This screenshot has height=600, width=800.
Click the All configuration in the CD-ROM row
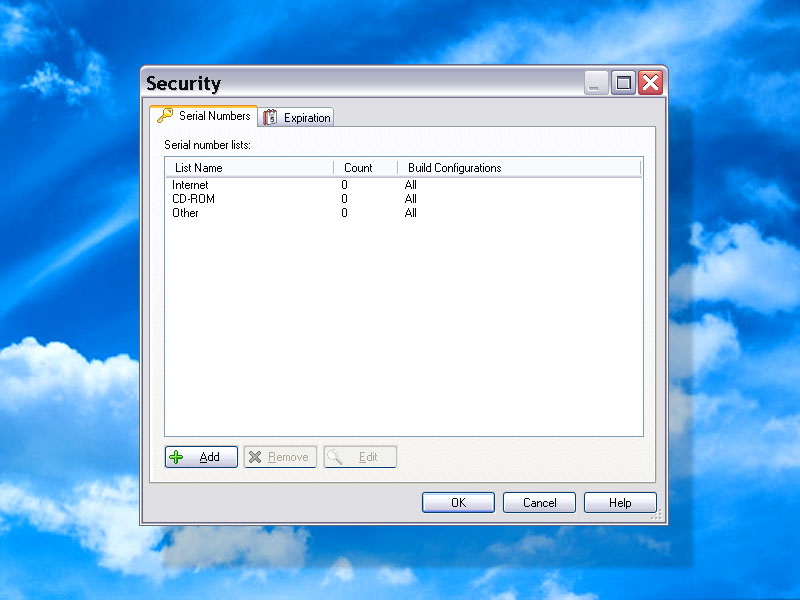411,199
